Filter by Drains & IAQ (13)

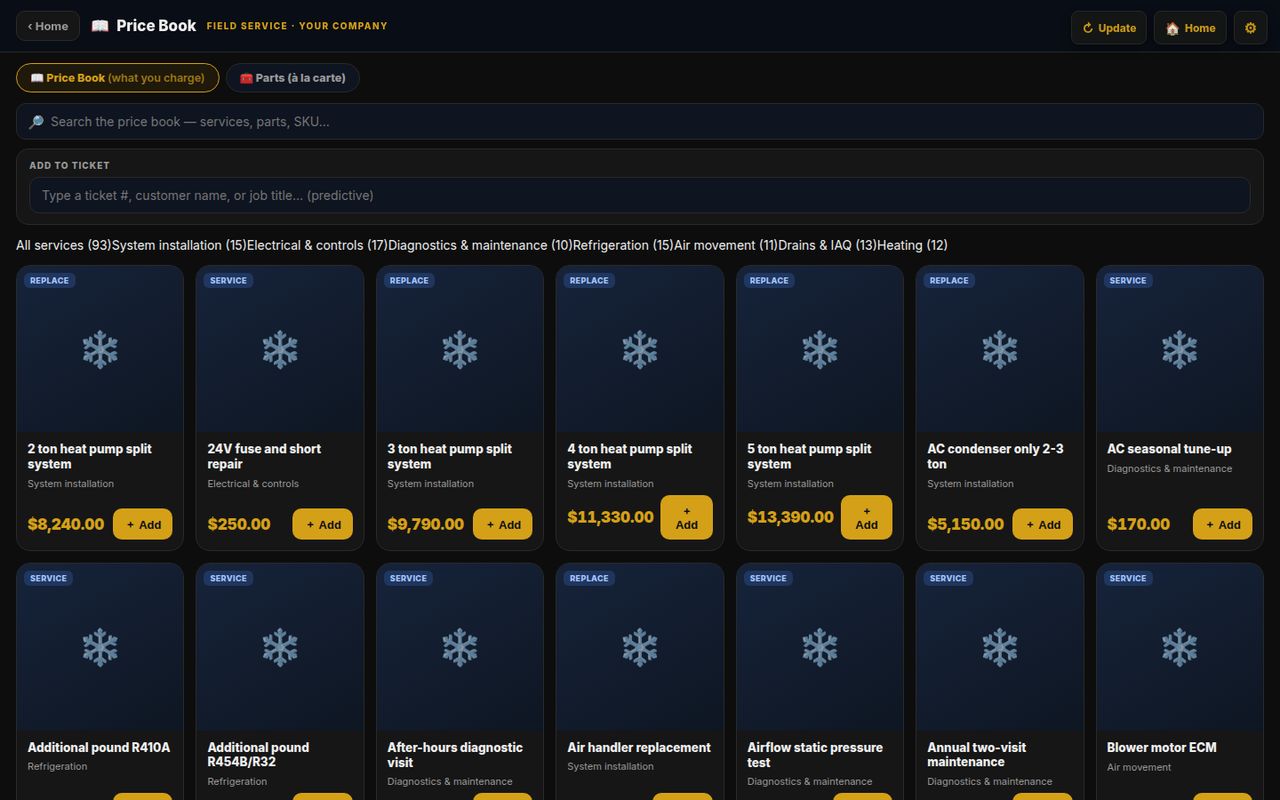(827, 245)
